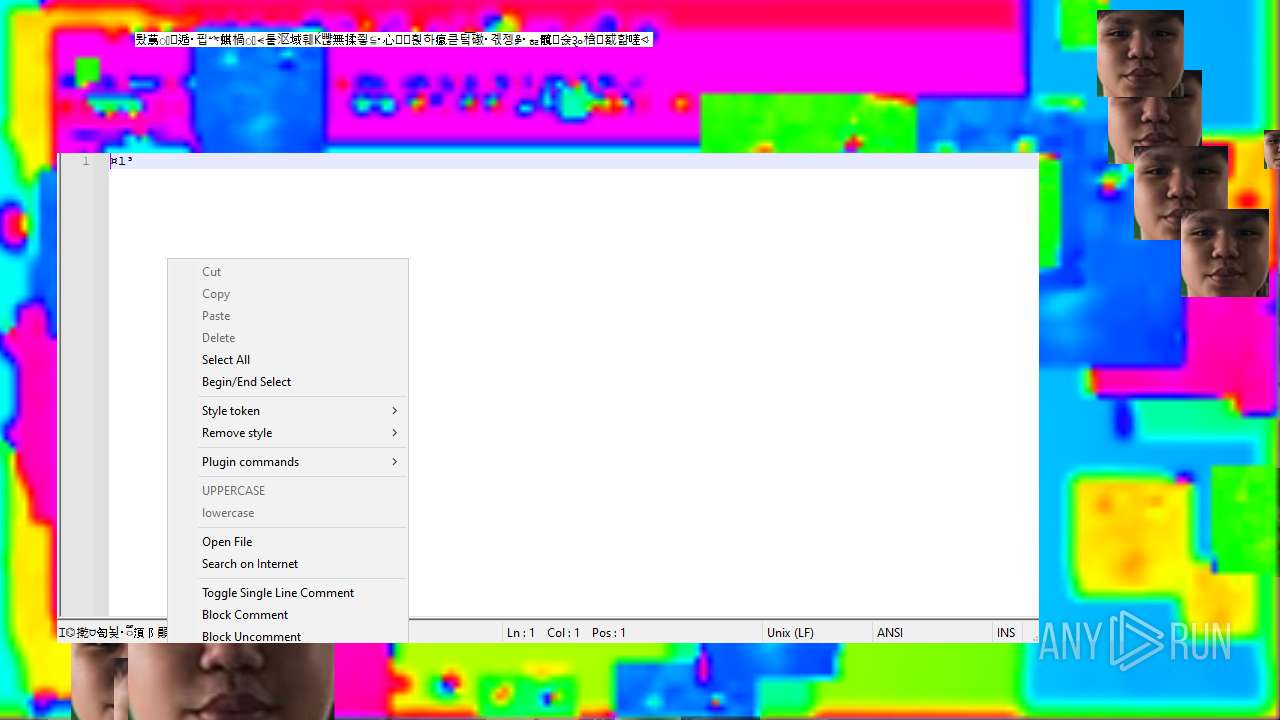Click garbled title text at top

(x=393, y=40)
